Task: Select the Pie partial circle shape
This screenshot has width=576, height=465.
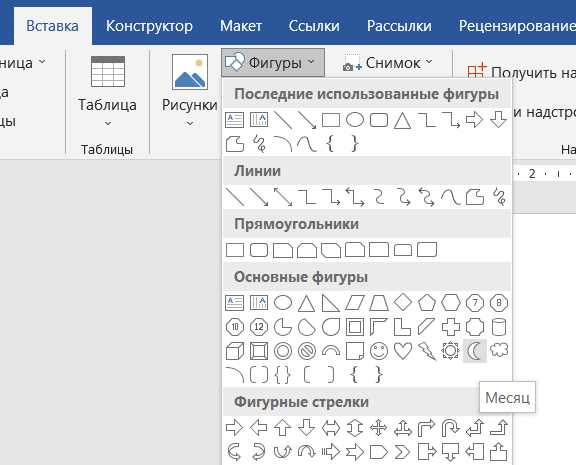Action: pyautogui.click(x=283, y=327)
